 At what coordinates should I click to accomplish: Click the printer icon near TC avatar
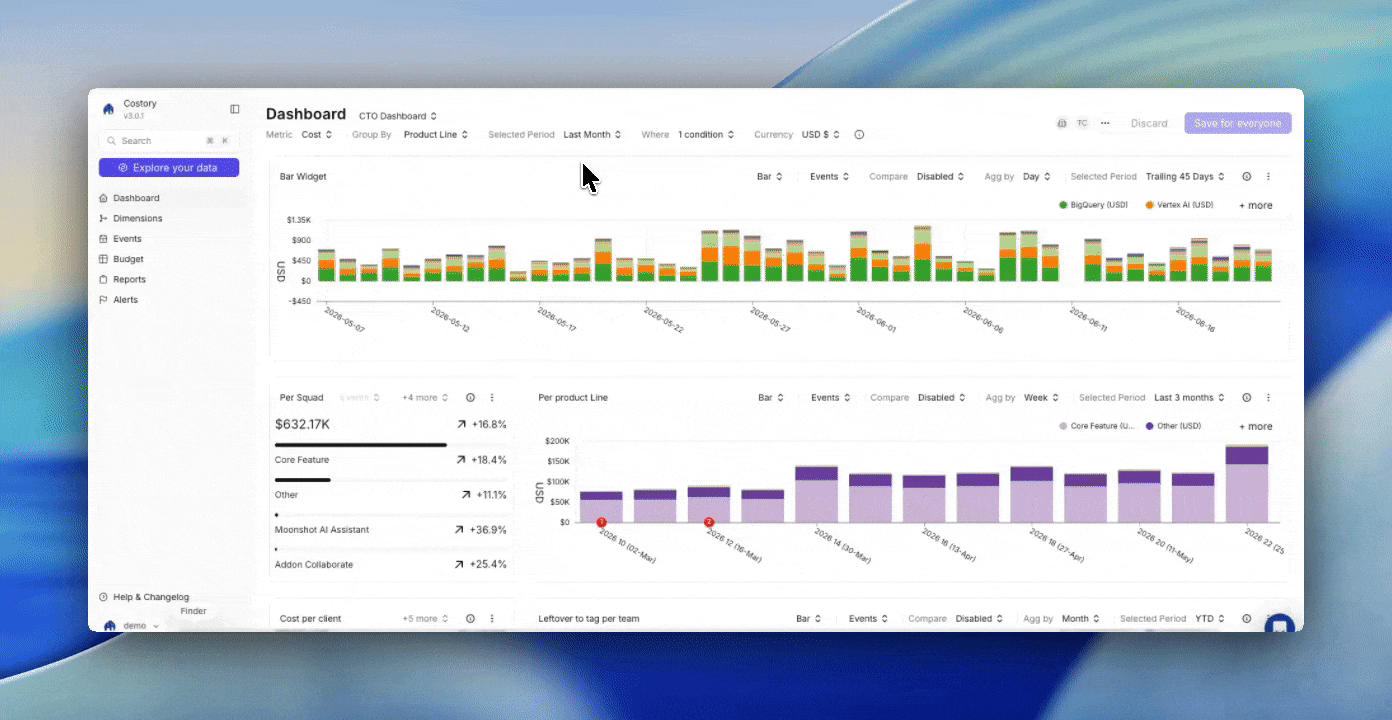point(1062,123)
